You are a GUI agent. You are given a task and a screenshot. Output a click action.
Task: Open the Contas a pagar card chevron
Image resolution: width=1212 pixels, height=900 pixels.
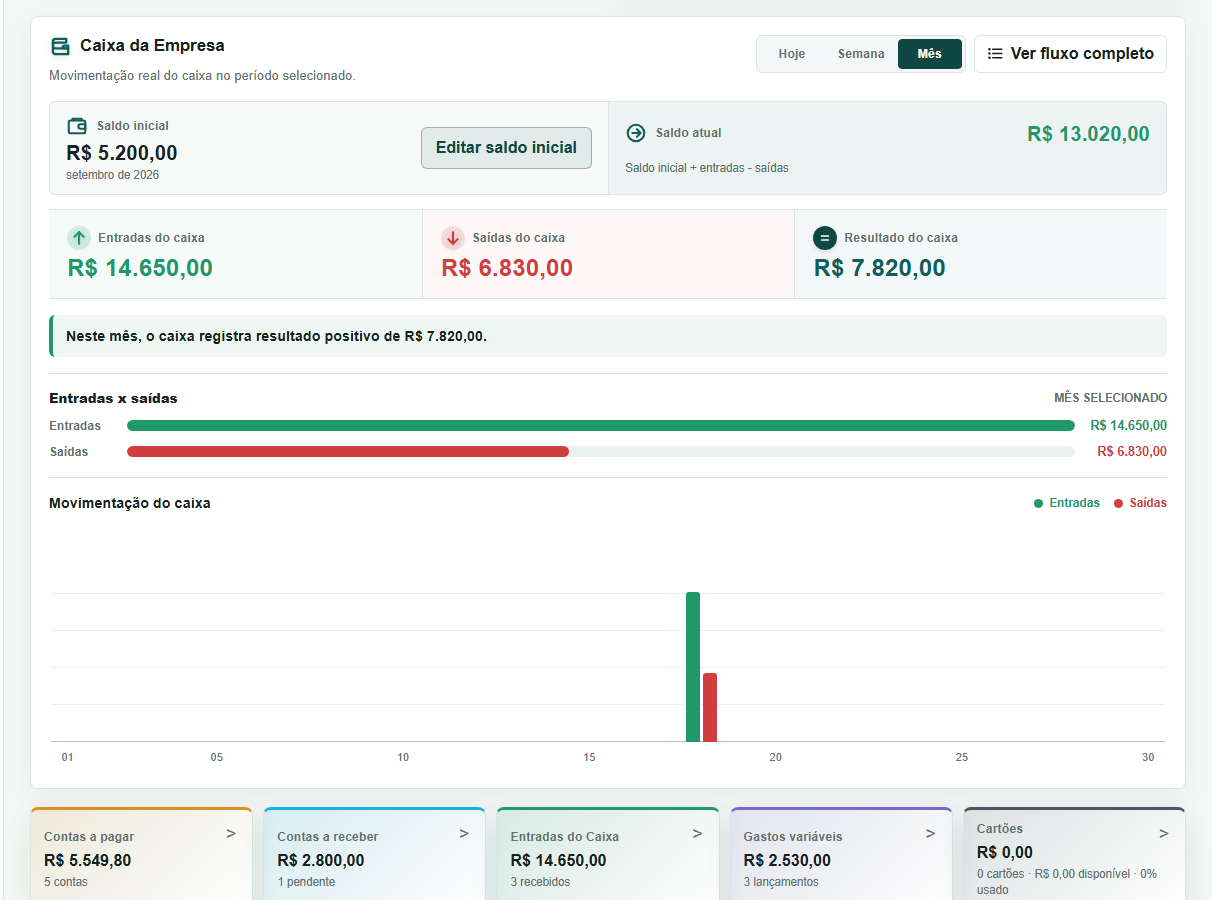(231, 833)
